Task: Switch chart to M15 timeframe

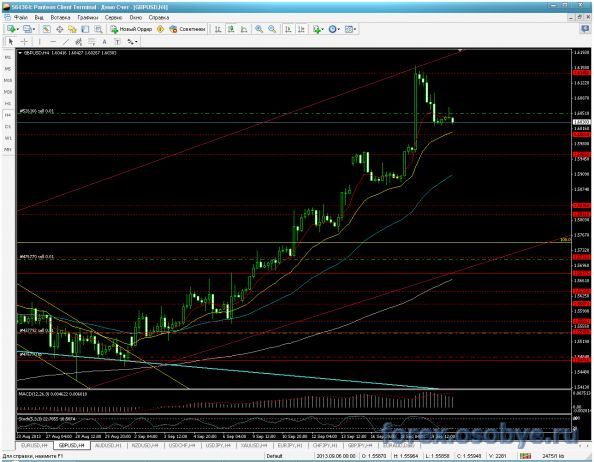Action: click(8, 80)
